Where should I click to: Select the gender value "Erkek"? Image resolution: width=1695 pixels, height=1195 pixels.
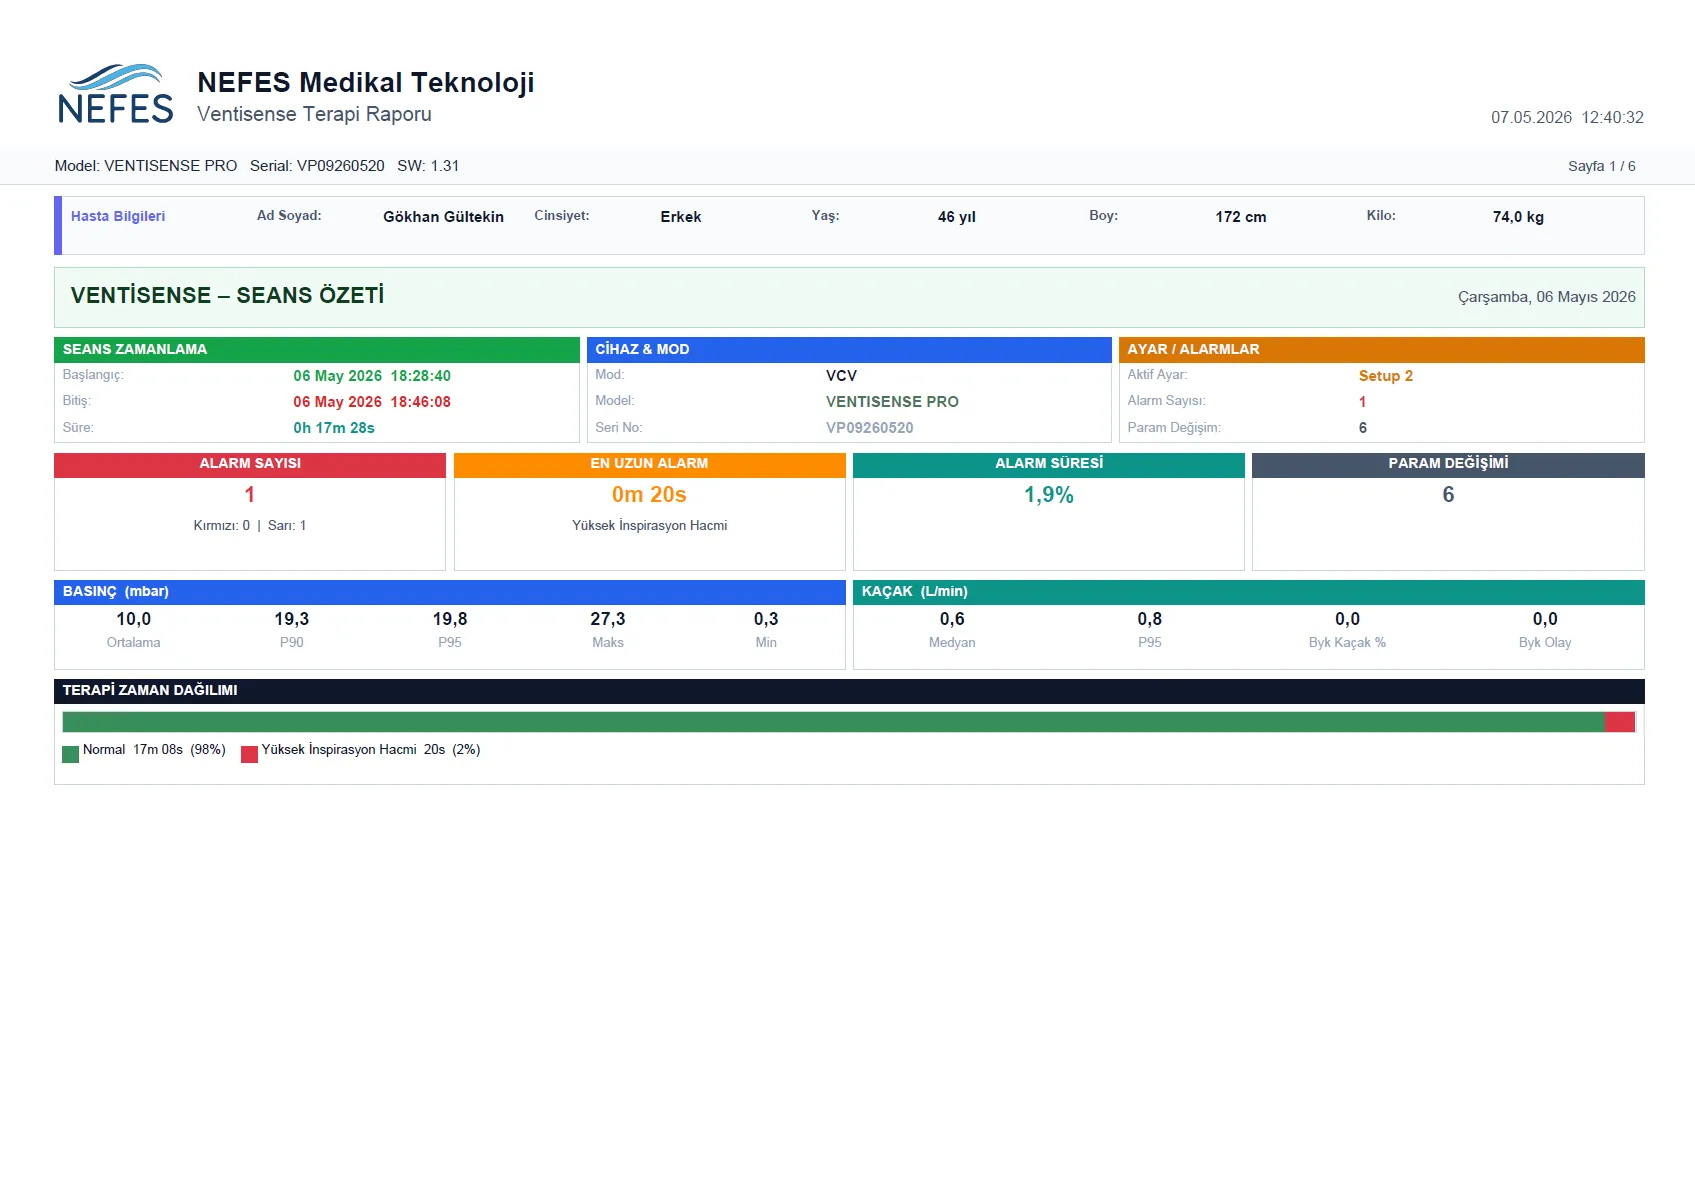(x=681, y=217)
